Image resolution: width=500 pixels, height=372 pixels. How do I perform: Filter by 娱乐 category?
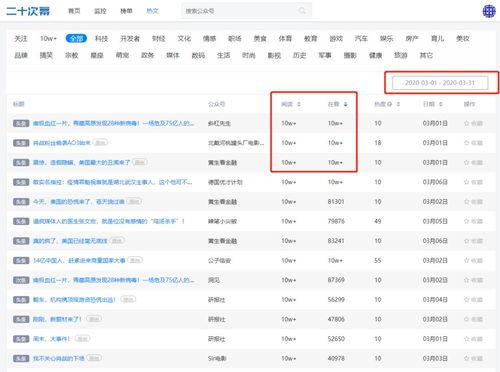(x=387, y=39)
